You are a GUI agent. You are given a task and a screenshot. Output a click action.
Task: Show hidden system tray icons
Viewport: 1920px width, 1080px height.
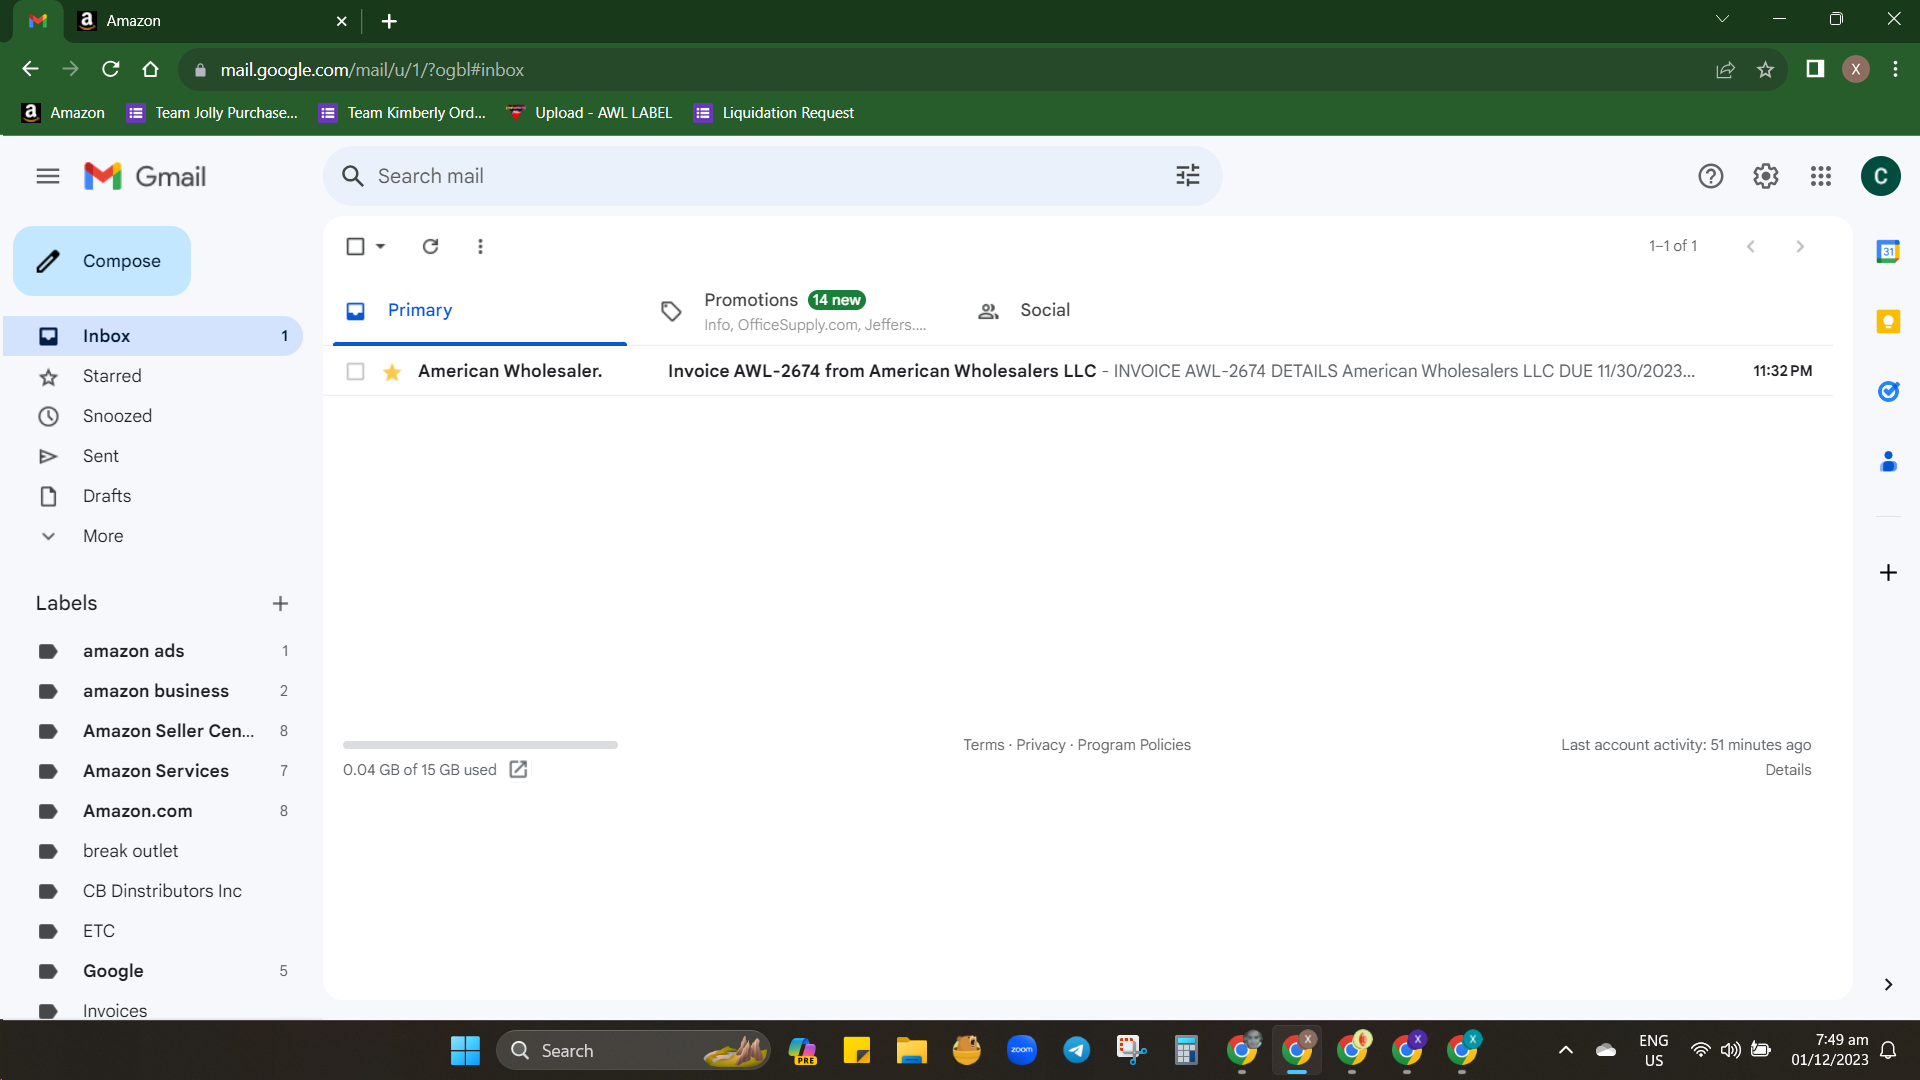(1566, 1050)
